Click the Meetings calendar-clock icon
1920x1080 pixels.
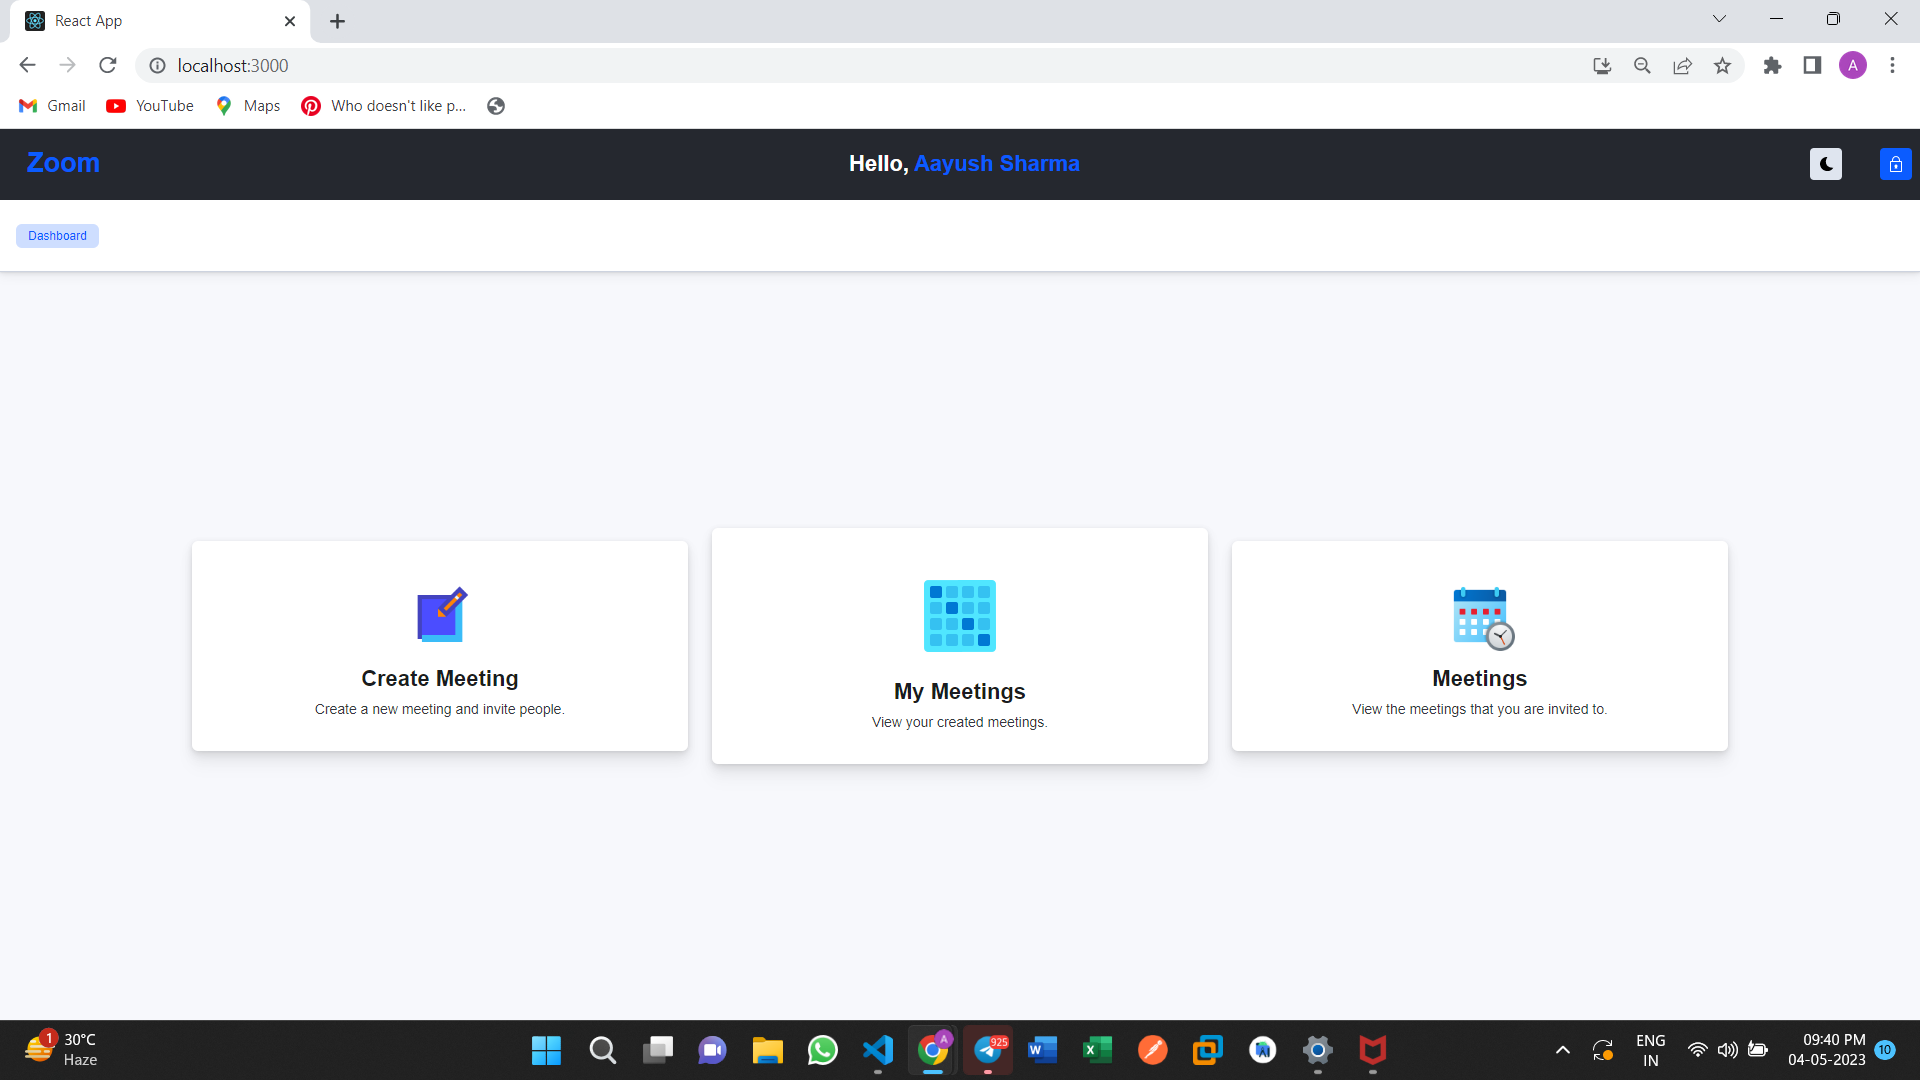[x=1480, y=617]
